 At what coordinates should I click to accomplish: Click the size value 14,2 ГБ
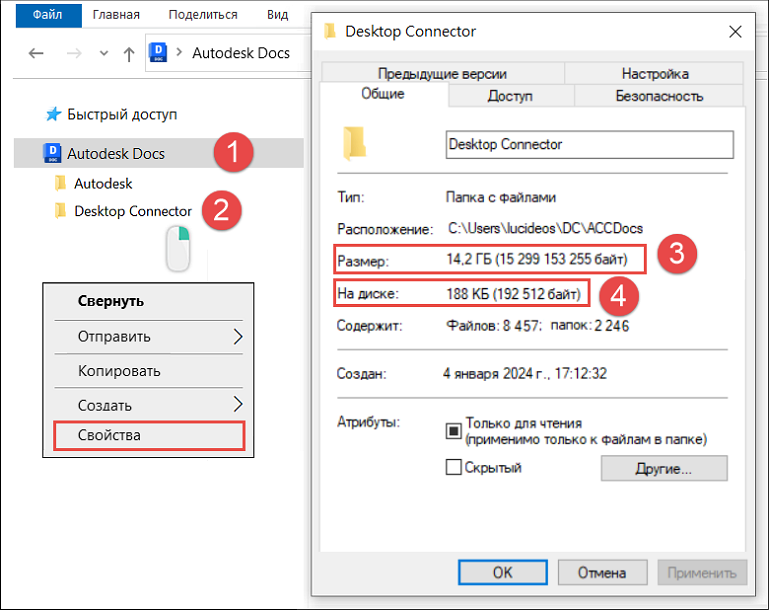pyautogui.click(x=537, y=259)
